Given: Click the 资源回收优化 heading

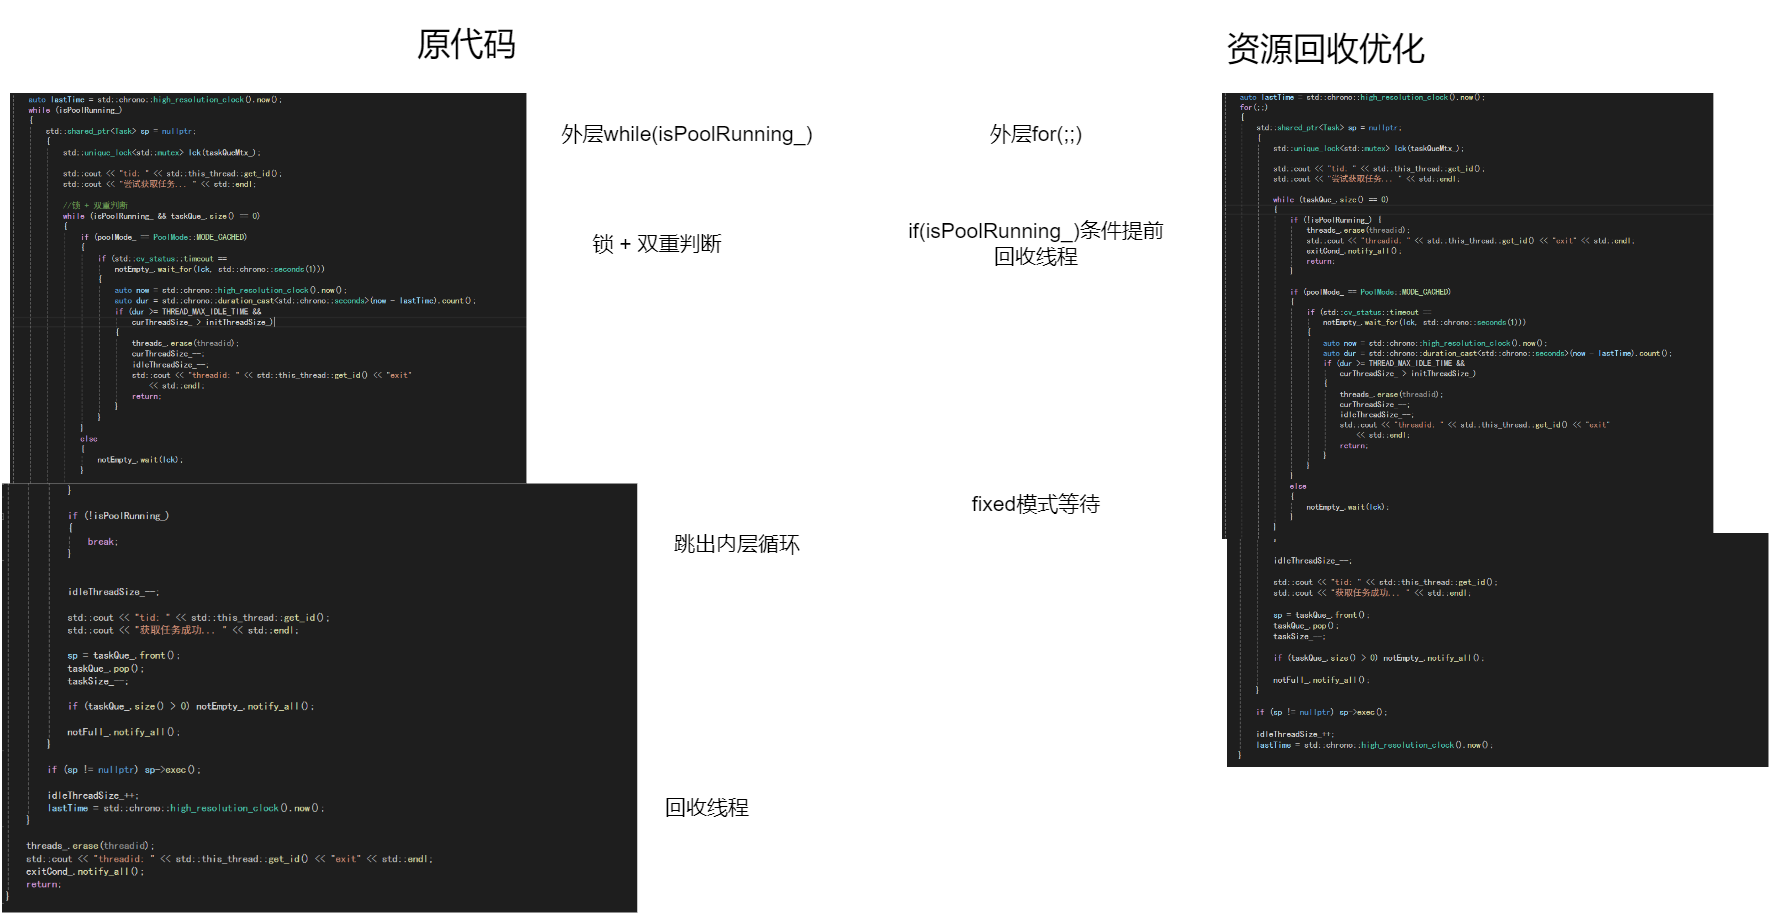Looking at the screenshot, I should click(1325, 48).
